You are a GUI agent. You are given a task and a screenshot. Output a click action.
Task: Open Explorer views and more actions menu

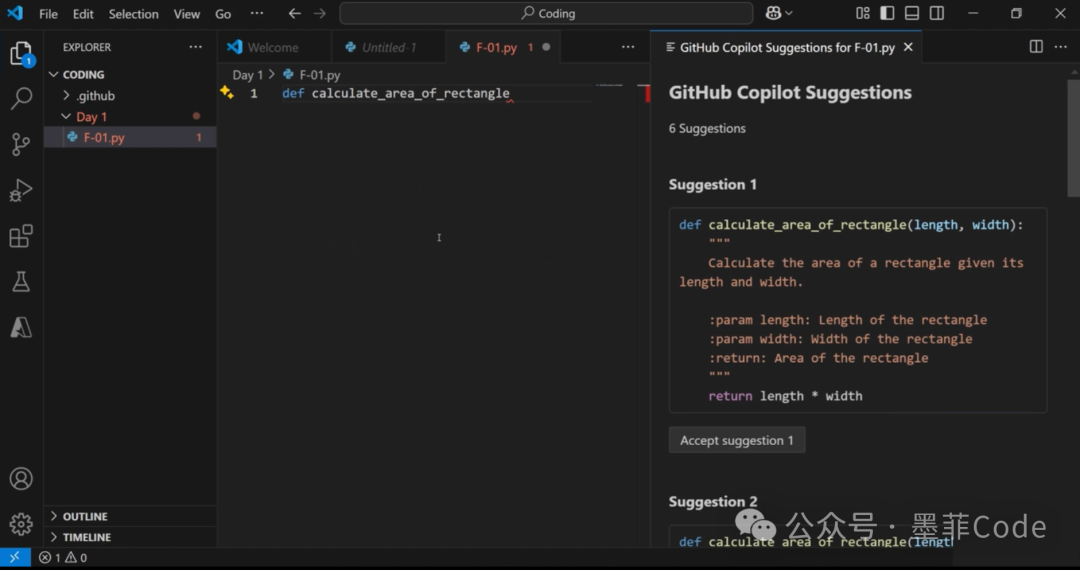coord(196,47)
